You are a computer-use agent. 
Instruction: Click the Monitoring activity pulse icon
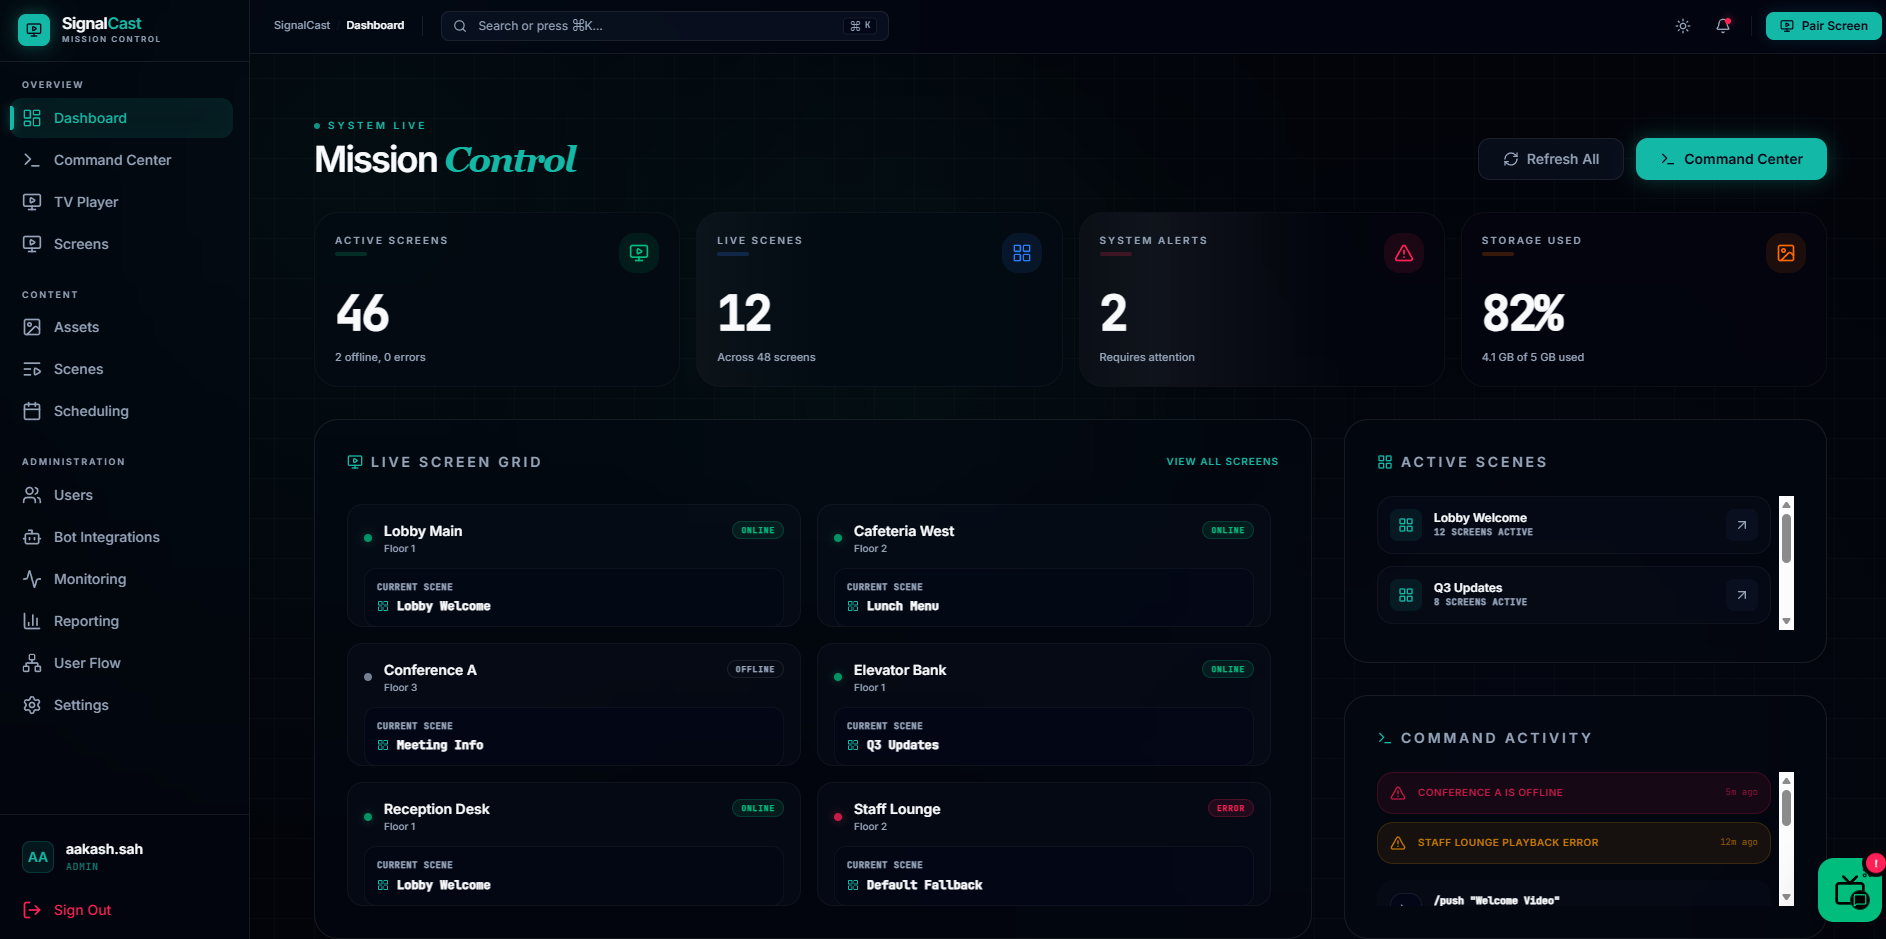pyautogui.click(x=32, y=579)
